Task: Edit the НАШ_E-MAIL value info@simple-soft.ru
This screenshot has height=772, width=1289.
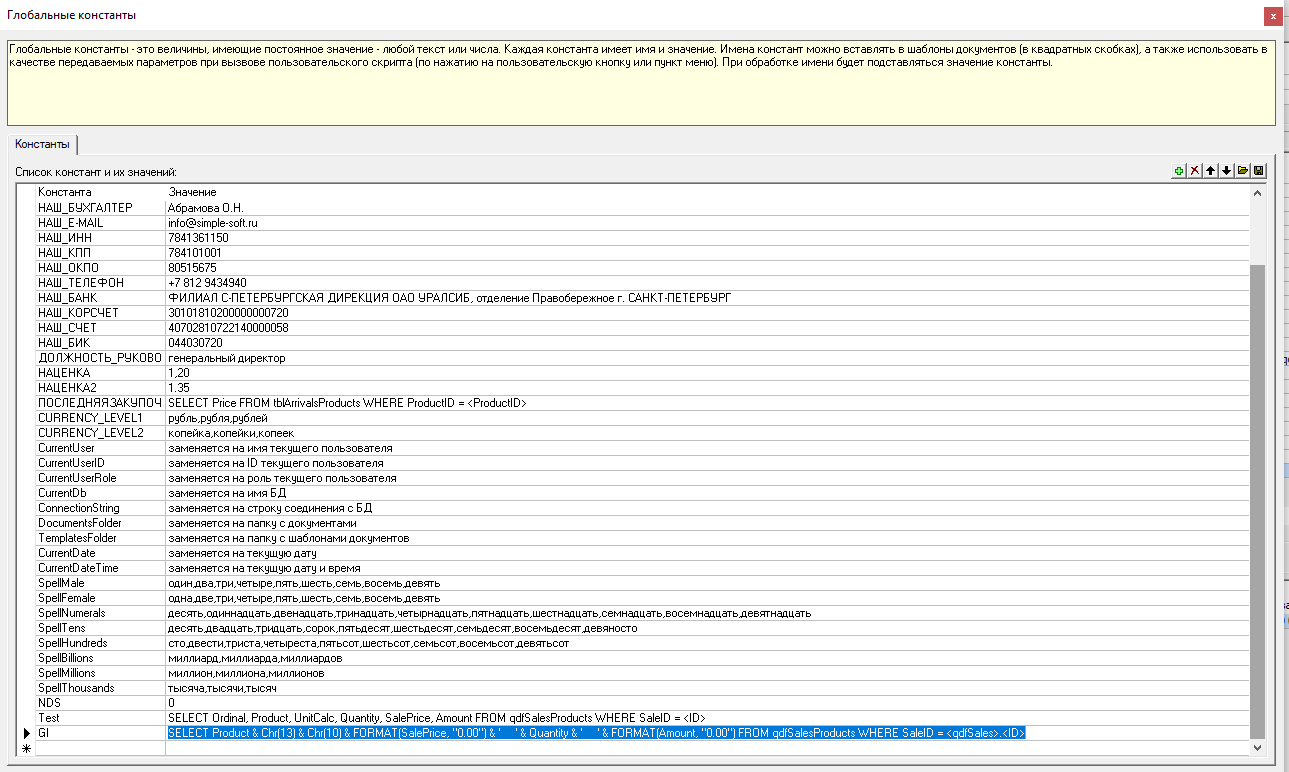Action: tap(213, 223)
